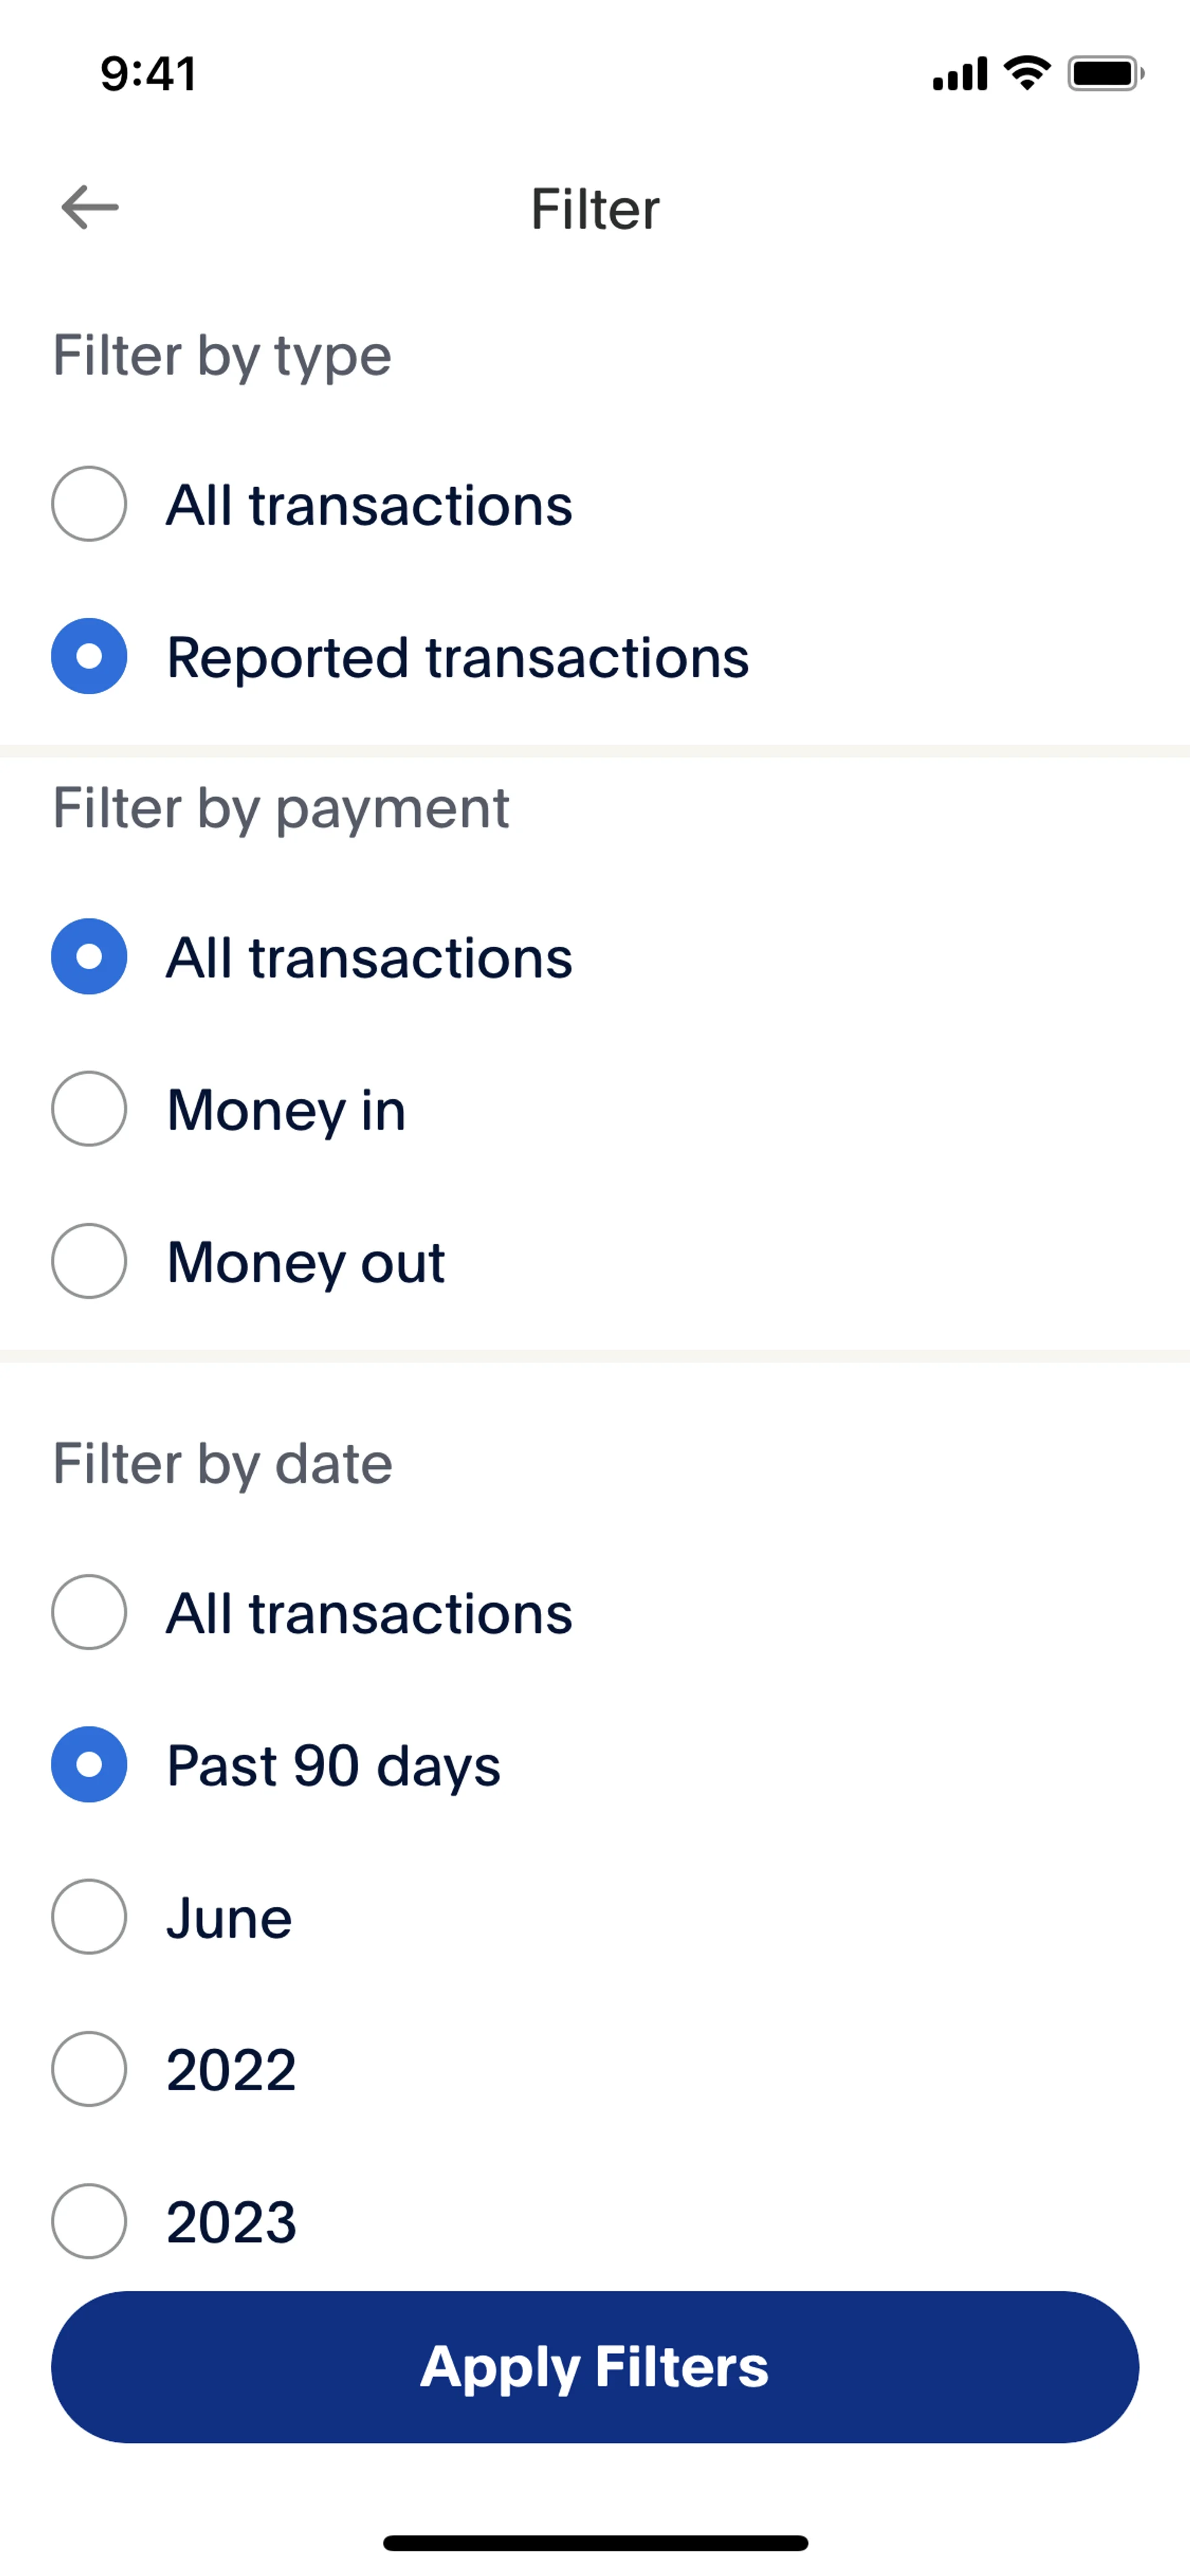Select the Money out option
The width and height of the screenshot is (1190, 2576).
(x=89, y=1261)
